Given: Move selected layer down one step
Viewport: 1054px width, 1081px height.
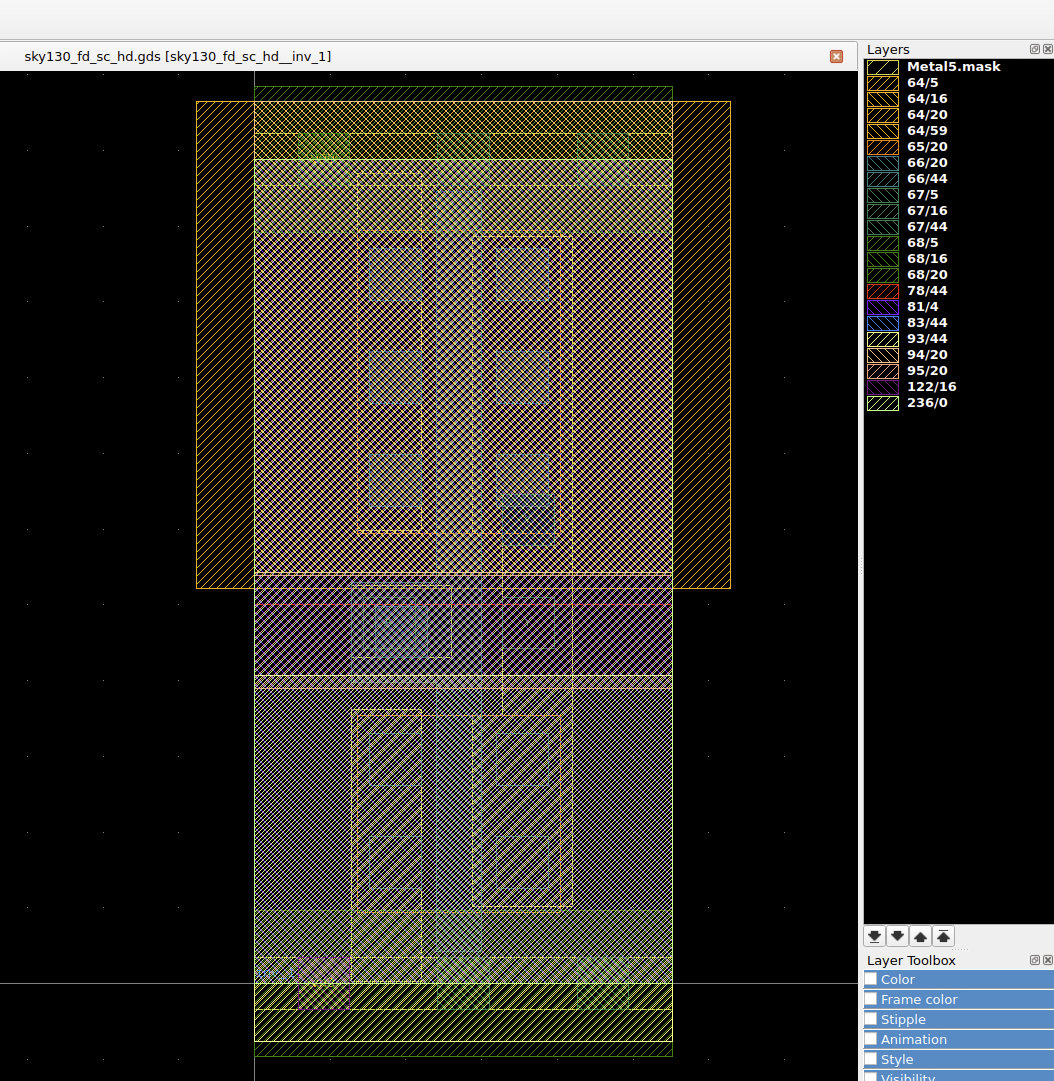Looking at the screenshot, I should click(897, 937).
